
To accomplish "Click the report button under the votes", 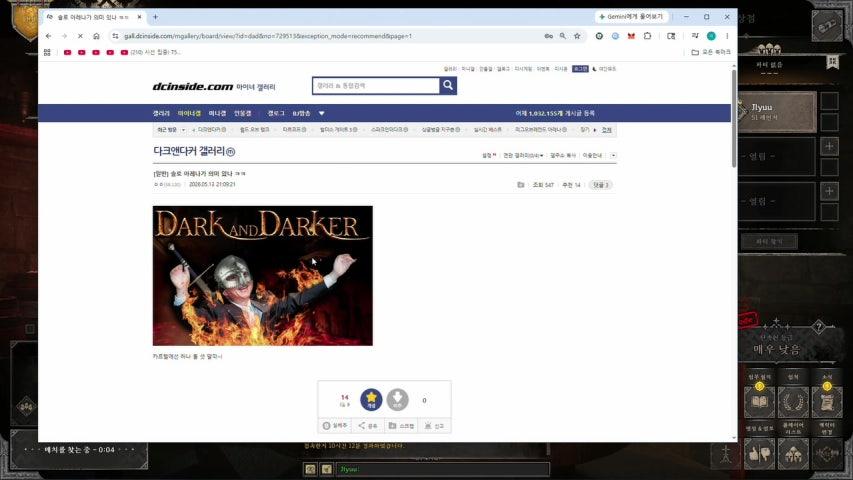I will coord(434,426).
